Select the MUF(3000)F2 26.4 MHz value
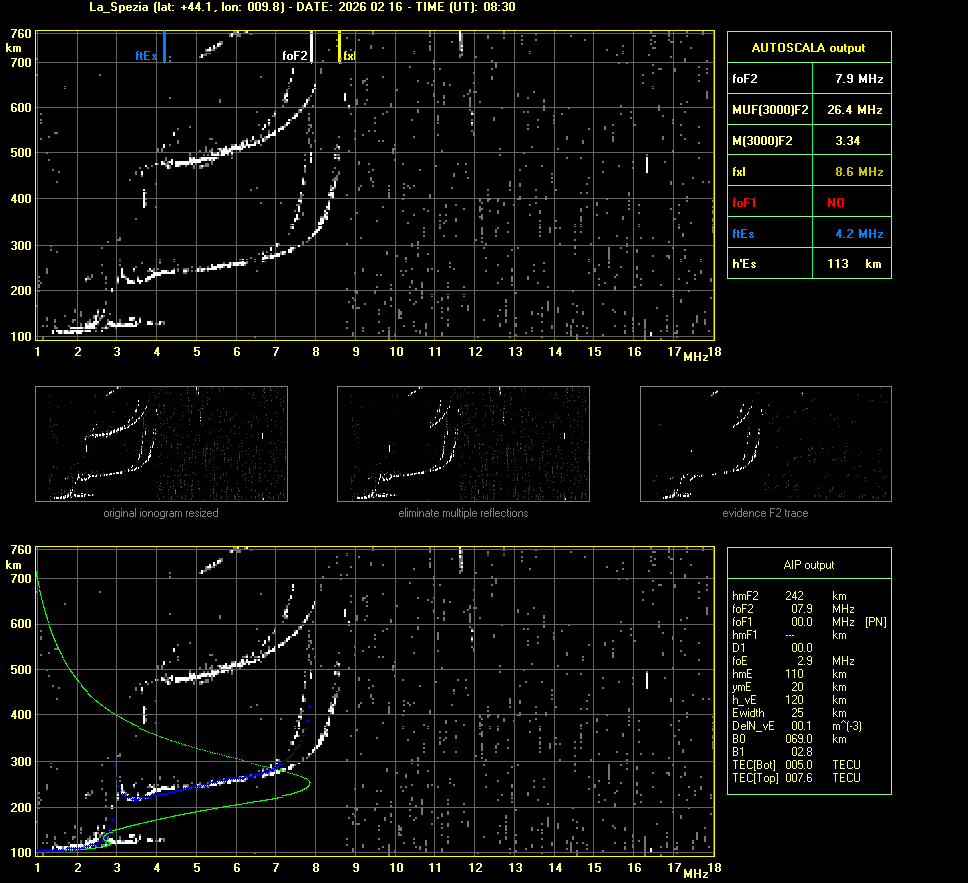The height and width of the screenshot is (883, 968). (859, 109)
